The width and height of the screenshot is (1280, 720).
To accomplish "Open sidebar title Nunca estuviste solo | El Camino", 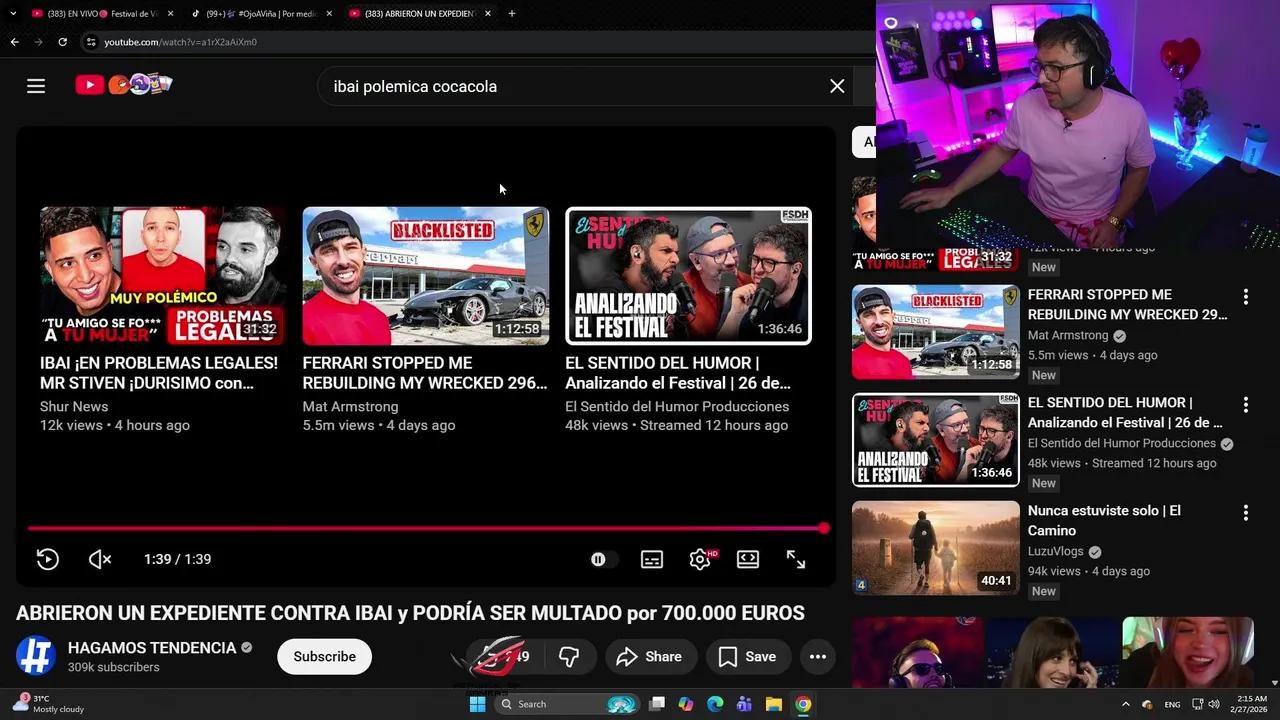I will click(x=1104, y=521).
